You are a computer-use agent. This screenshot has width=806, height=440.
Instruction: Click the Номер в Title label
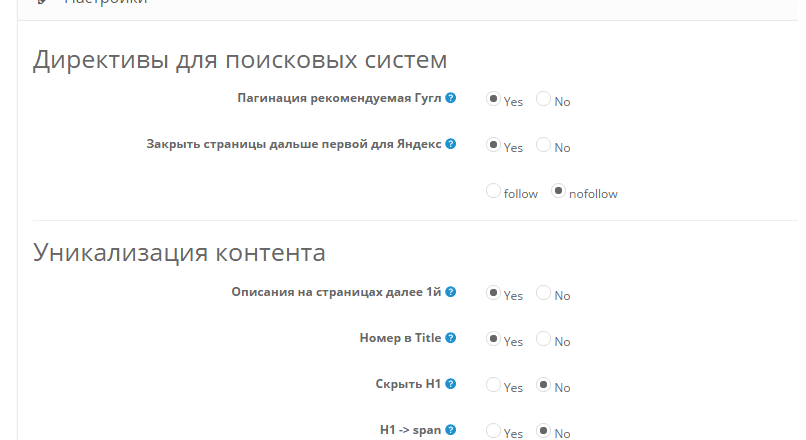coord(400,338)
